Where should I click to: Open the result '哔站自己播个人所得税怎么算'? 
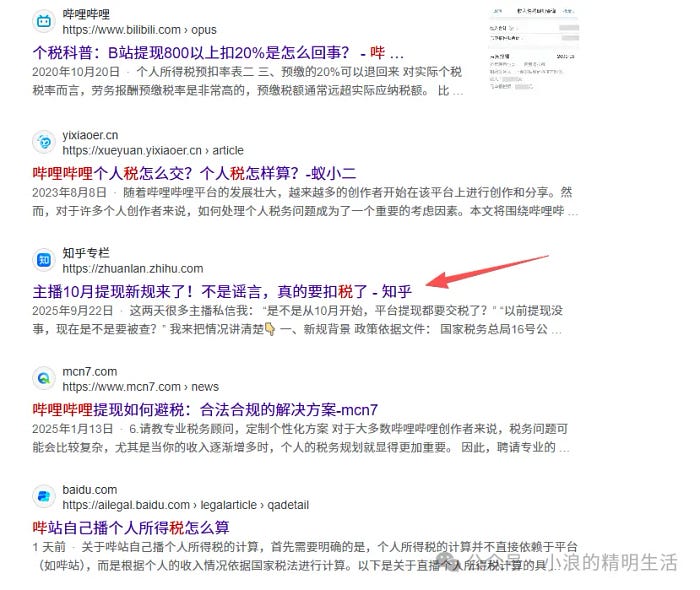pyautogui.click(x=131, y=528)
